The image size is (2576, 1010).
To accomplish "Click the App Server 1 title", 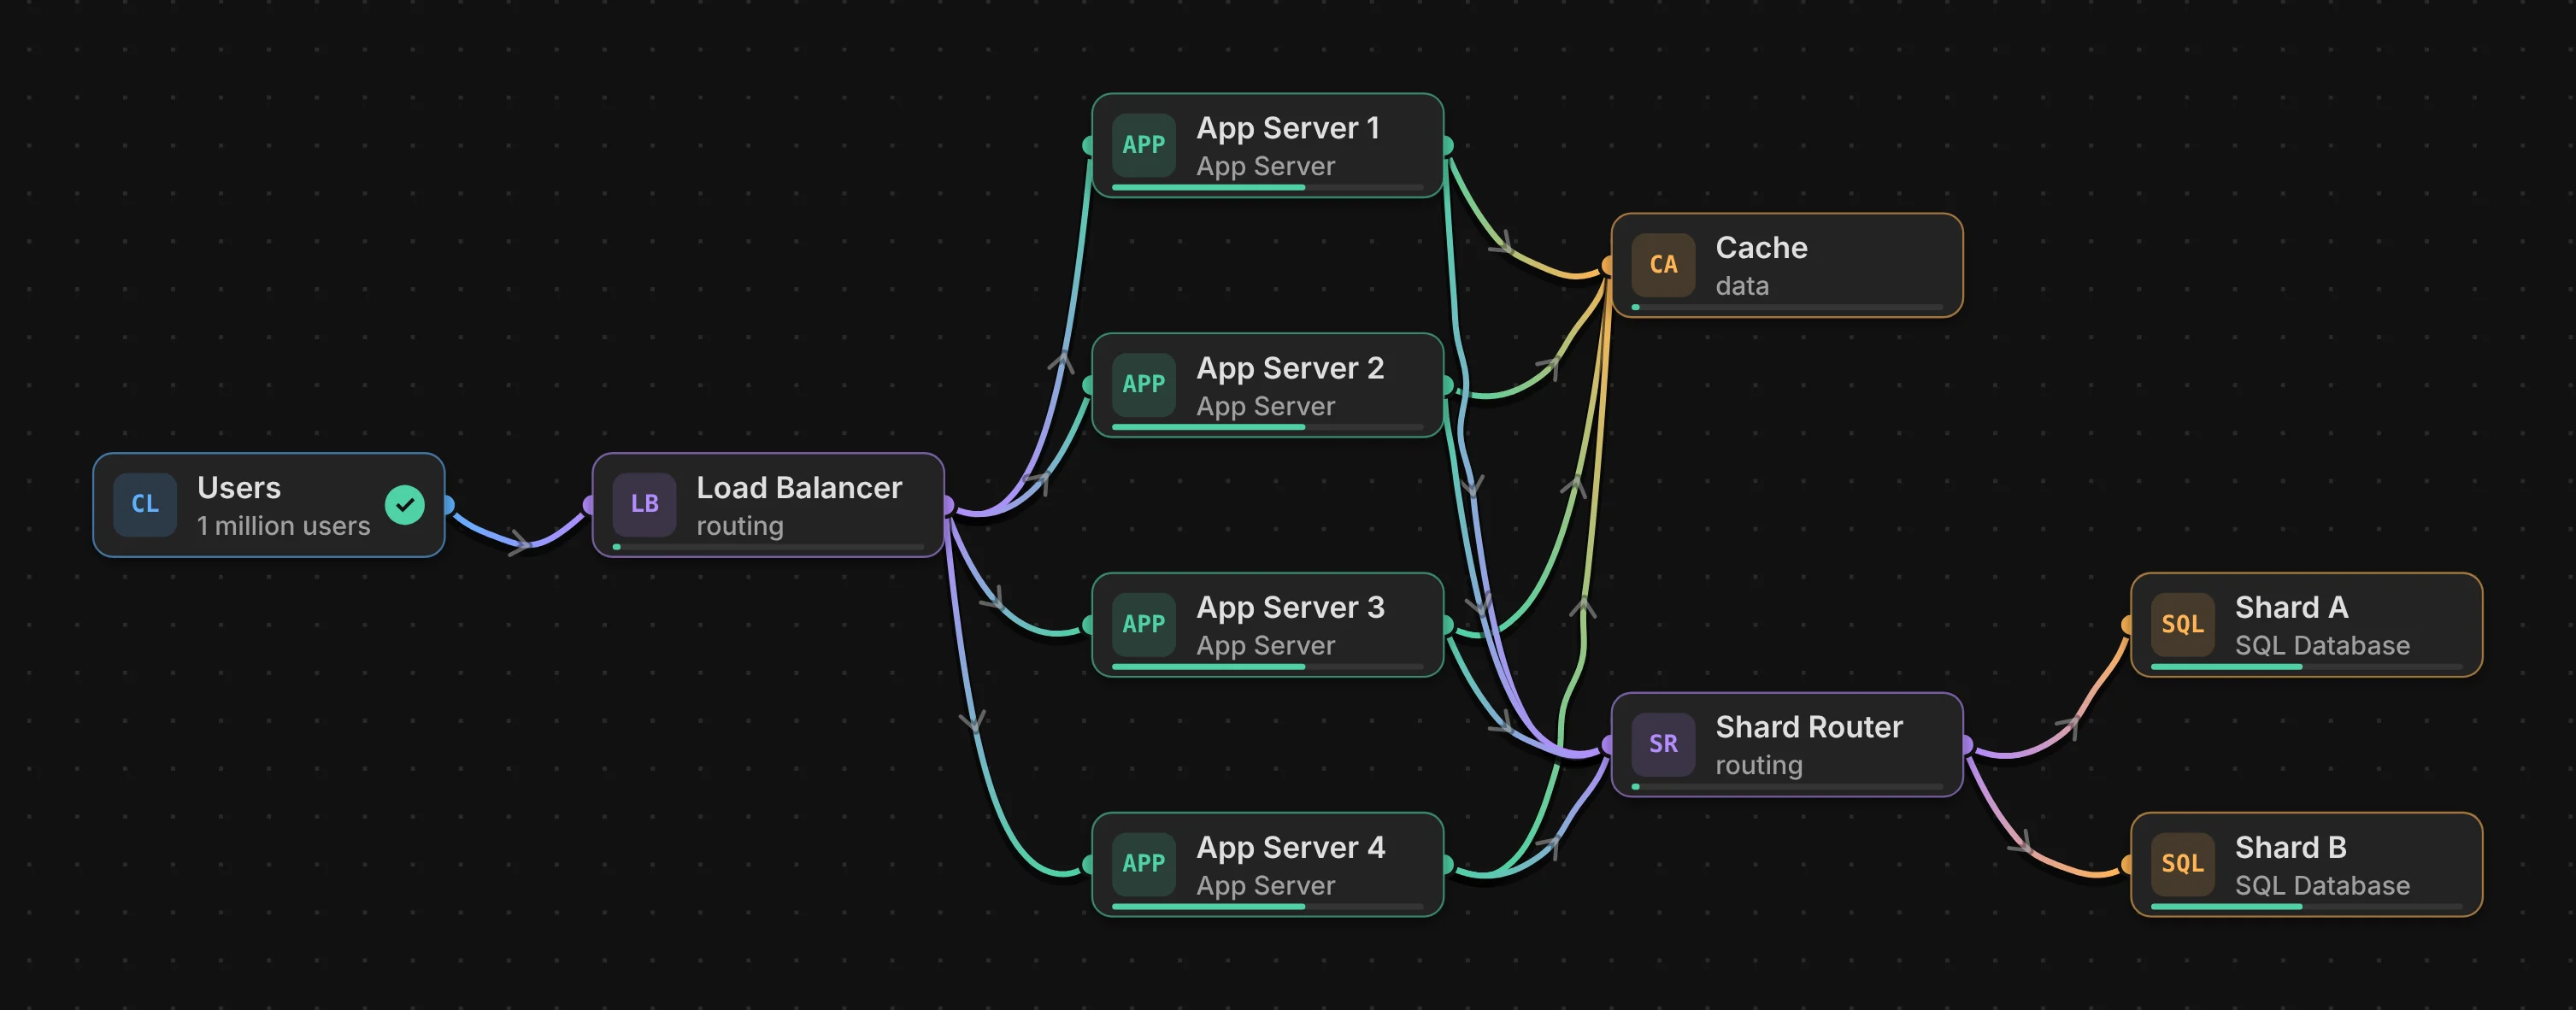I will coord(1288,128).
